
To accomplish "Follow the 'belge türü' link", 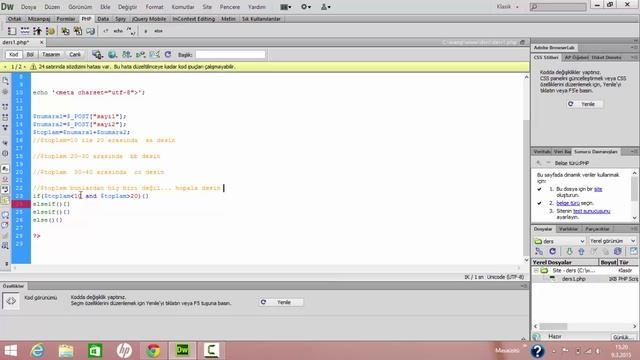I will pos(568,203).
